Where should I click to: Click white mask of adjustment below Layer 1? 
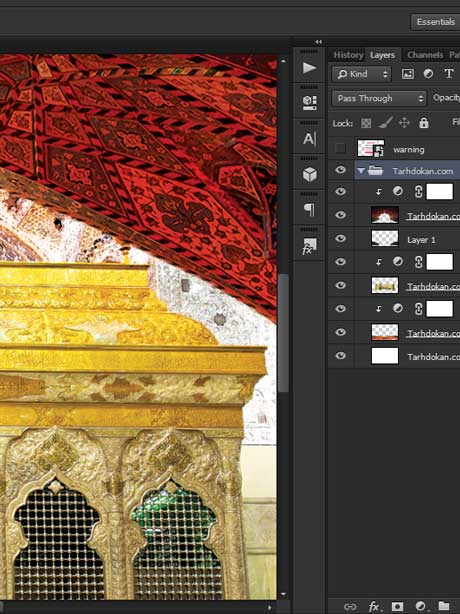(440, 262)
